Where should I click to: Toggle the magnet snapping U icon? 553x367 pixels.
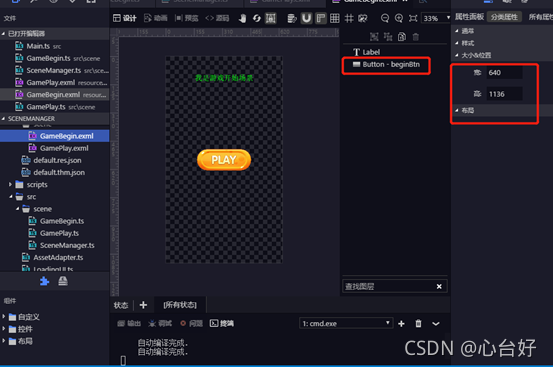pyautogui.click(x=306, y=18)
